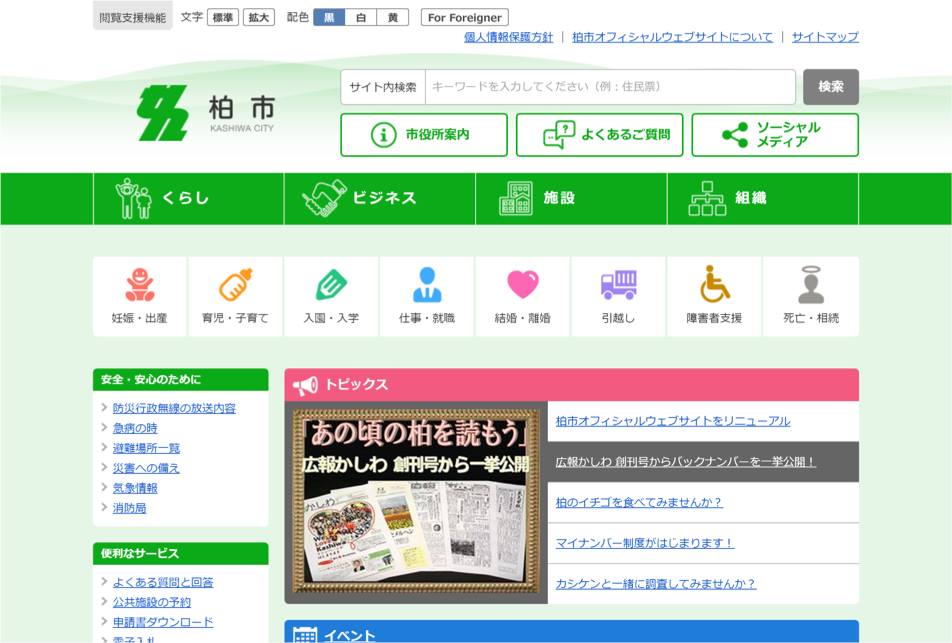Click the 便利なサービス section header

180,554
